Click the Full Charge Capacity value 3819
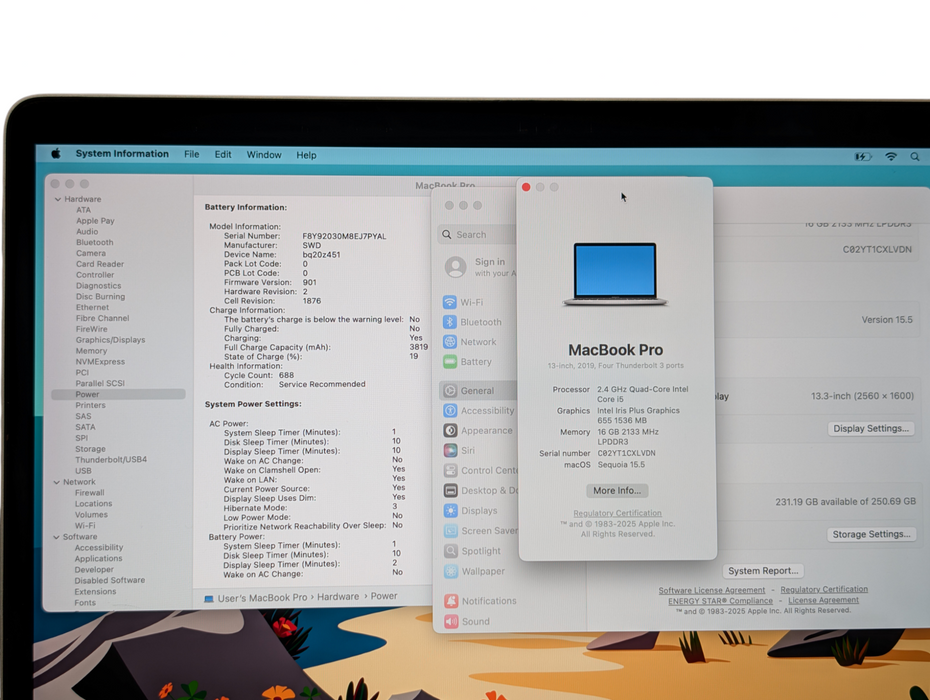The width and height of the screenshot is (930, 700). coord(418,347)
